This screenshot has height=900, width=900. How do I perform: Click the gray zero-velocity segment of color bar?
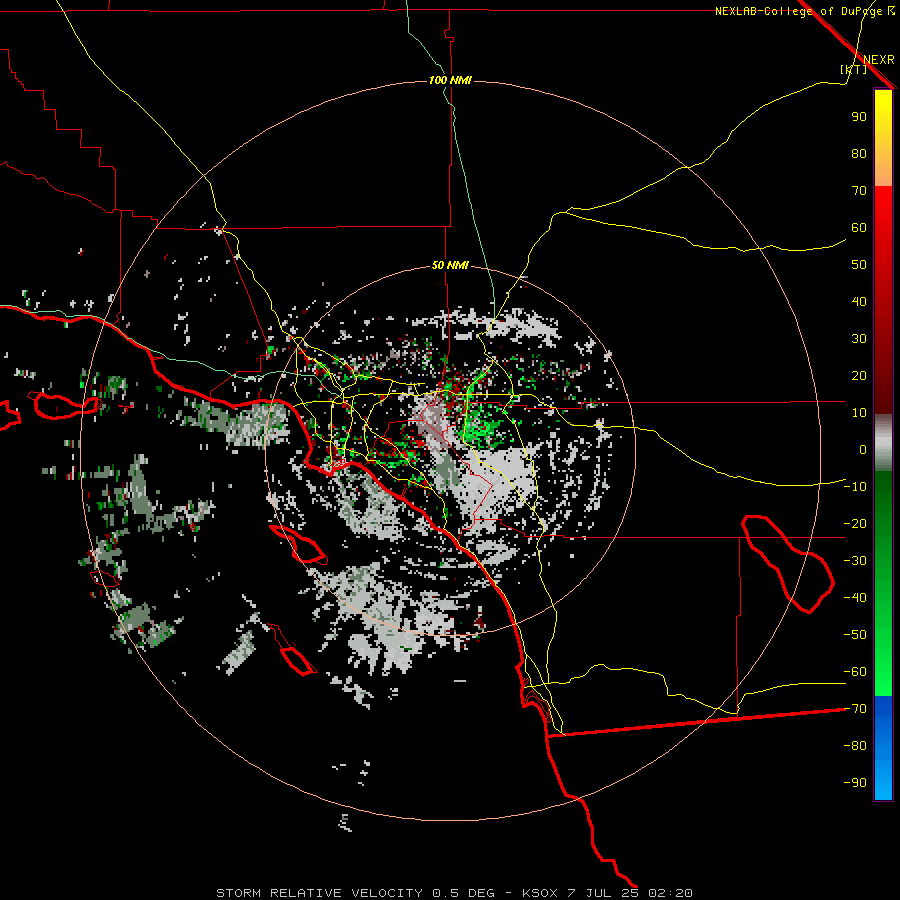[883, 443]
